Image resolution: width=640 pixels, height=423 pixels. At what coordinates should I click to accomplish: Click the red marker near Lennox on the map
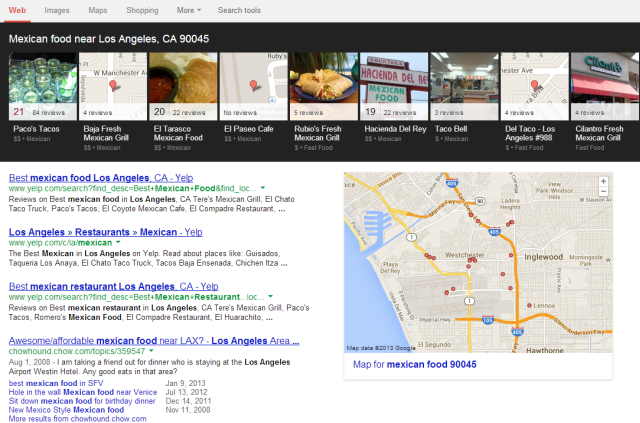pos(529,305)
